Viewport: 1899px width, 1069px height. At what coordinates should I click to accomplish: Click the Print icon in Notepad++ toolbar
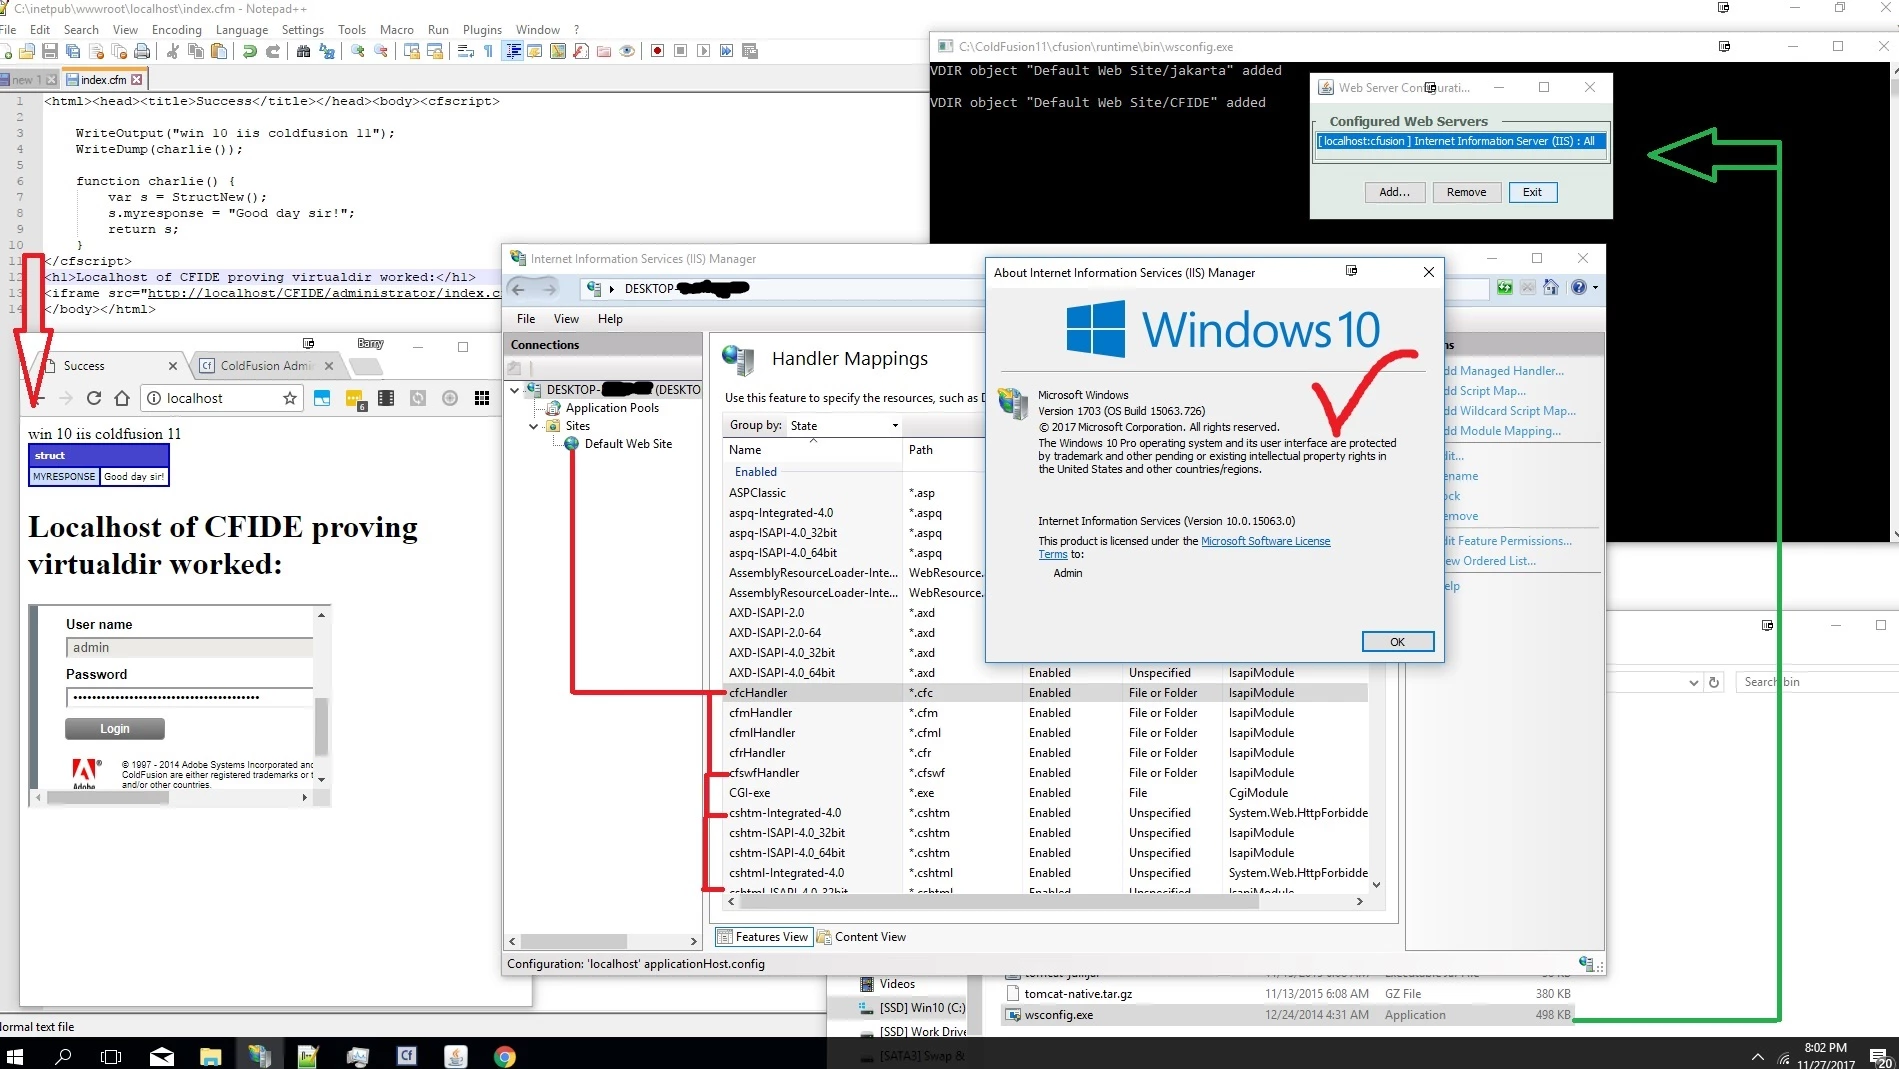142,51
